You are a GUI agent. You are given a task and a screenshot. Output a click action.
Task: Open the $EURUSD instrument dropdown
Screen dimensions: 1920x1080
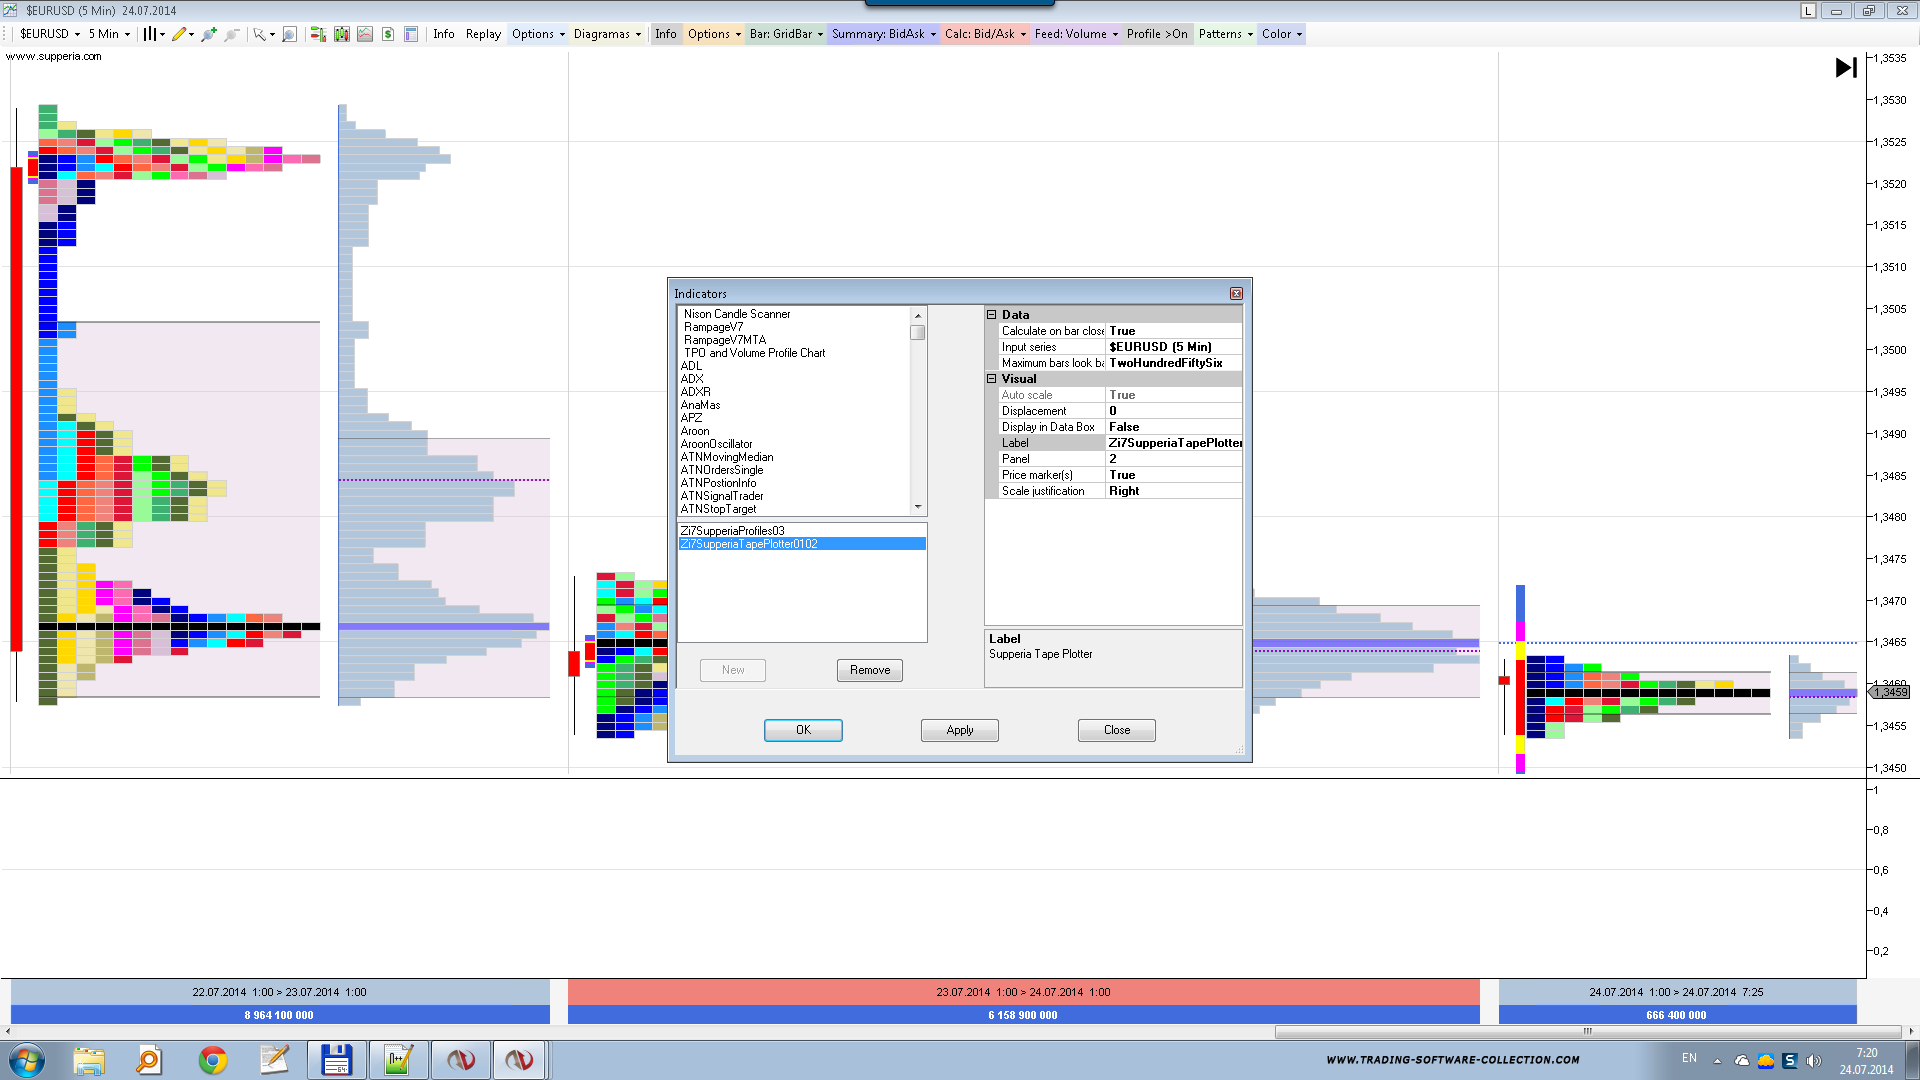pos(50,34)
